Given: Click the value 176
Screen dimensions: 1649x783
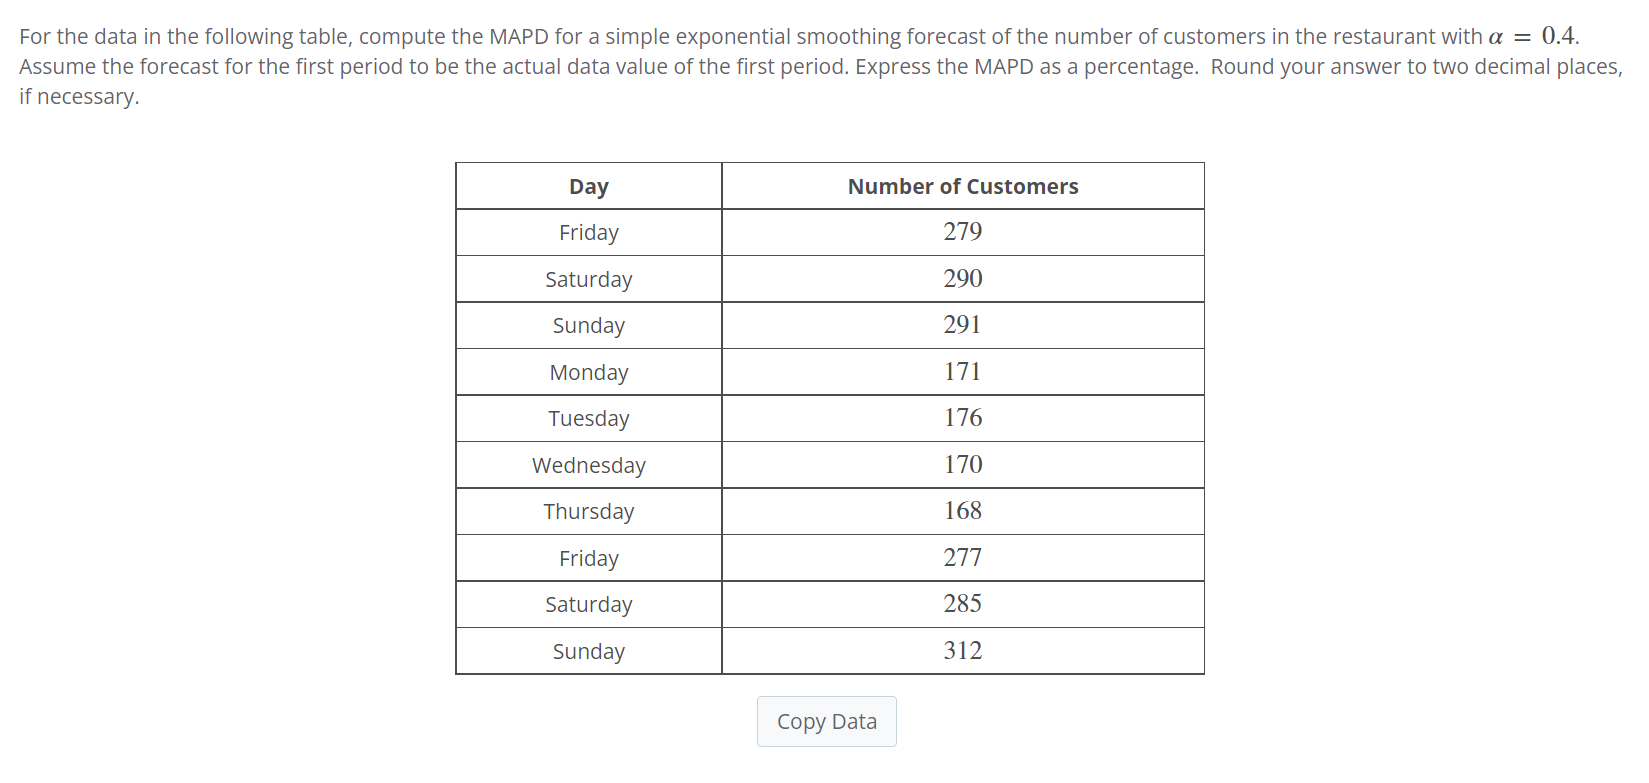Looking at the screenshot, I should [963, 418].
